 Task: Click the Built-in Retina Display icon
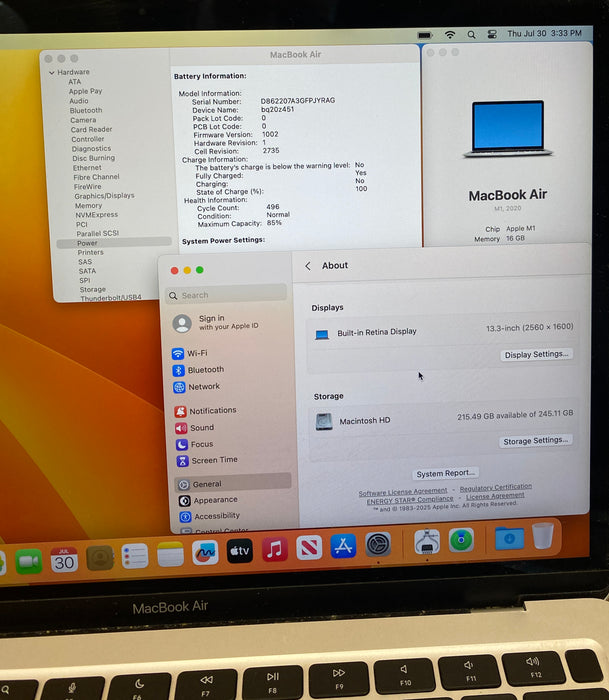pyautogui.click(x=321, y=334)
